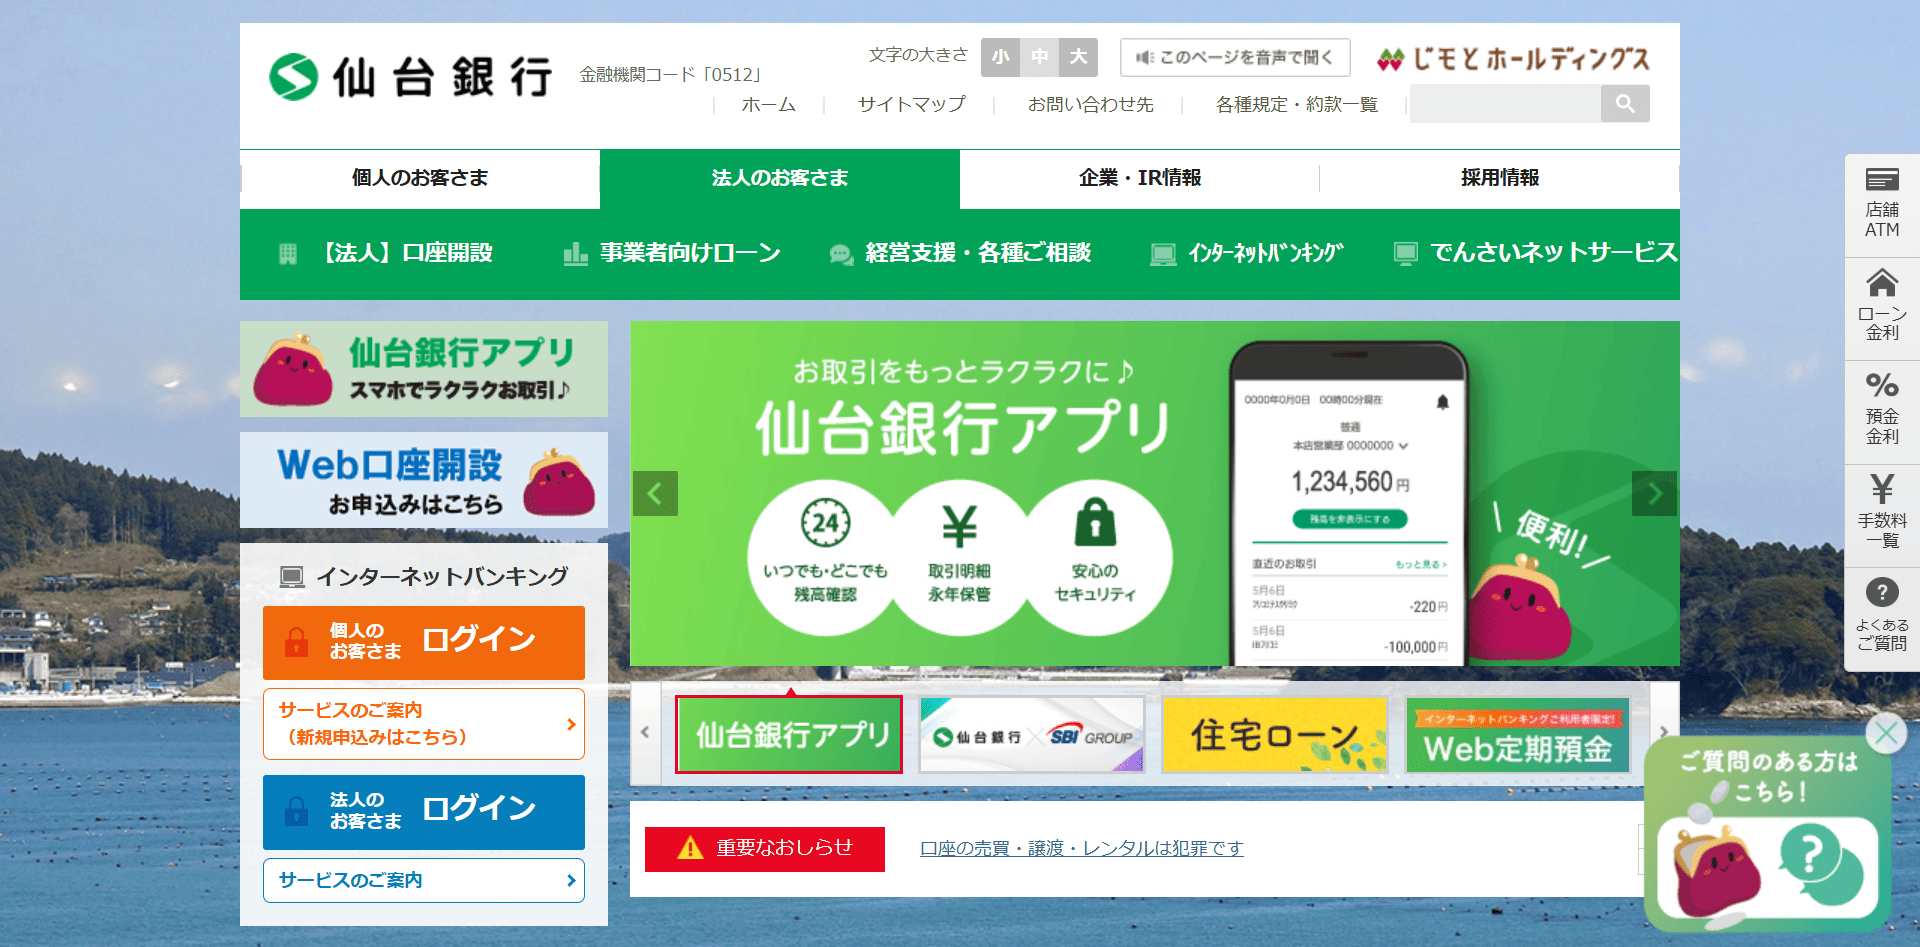Open the ローン金利 house icon
The height and width of the screenshot is (947, 1920).
[x=1882, y=308]
